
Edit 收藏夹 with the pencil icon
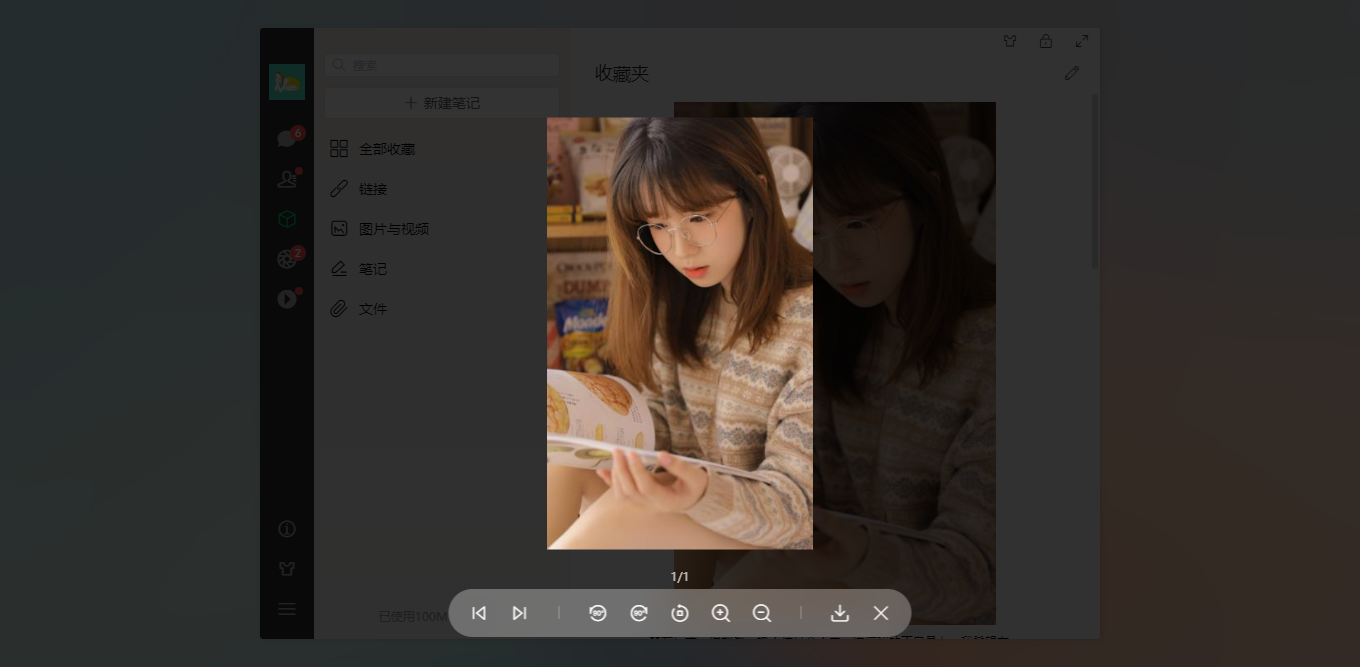tap(1072, 73)
